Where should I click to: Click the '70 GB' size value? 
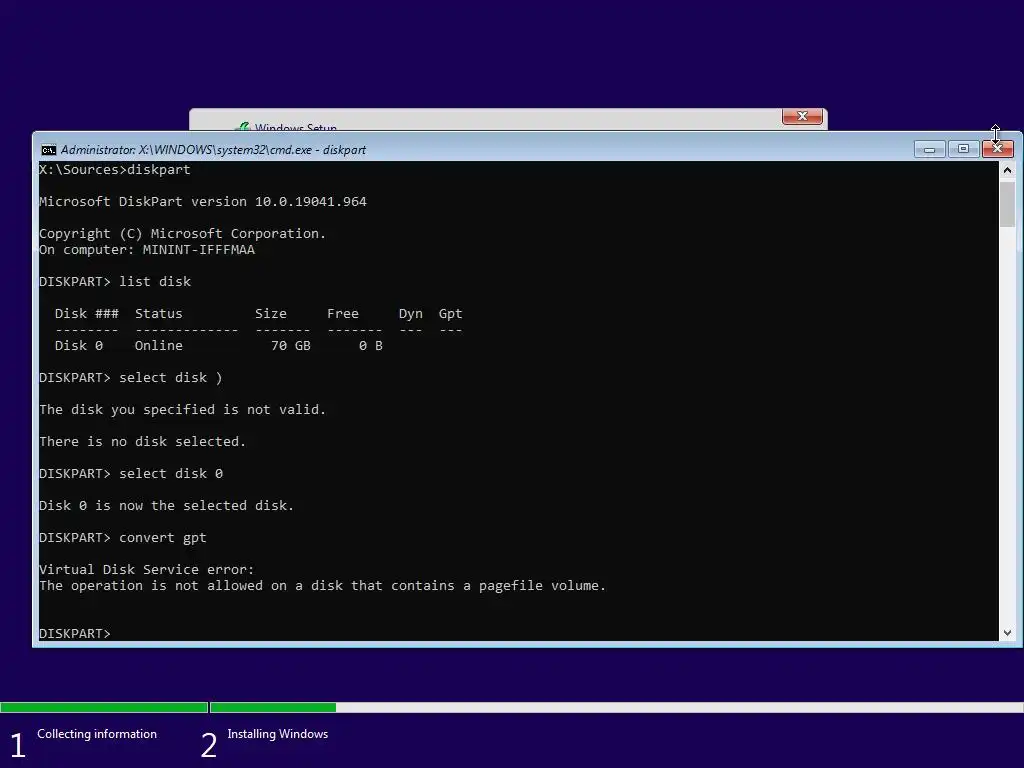coord(291,345)
